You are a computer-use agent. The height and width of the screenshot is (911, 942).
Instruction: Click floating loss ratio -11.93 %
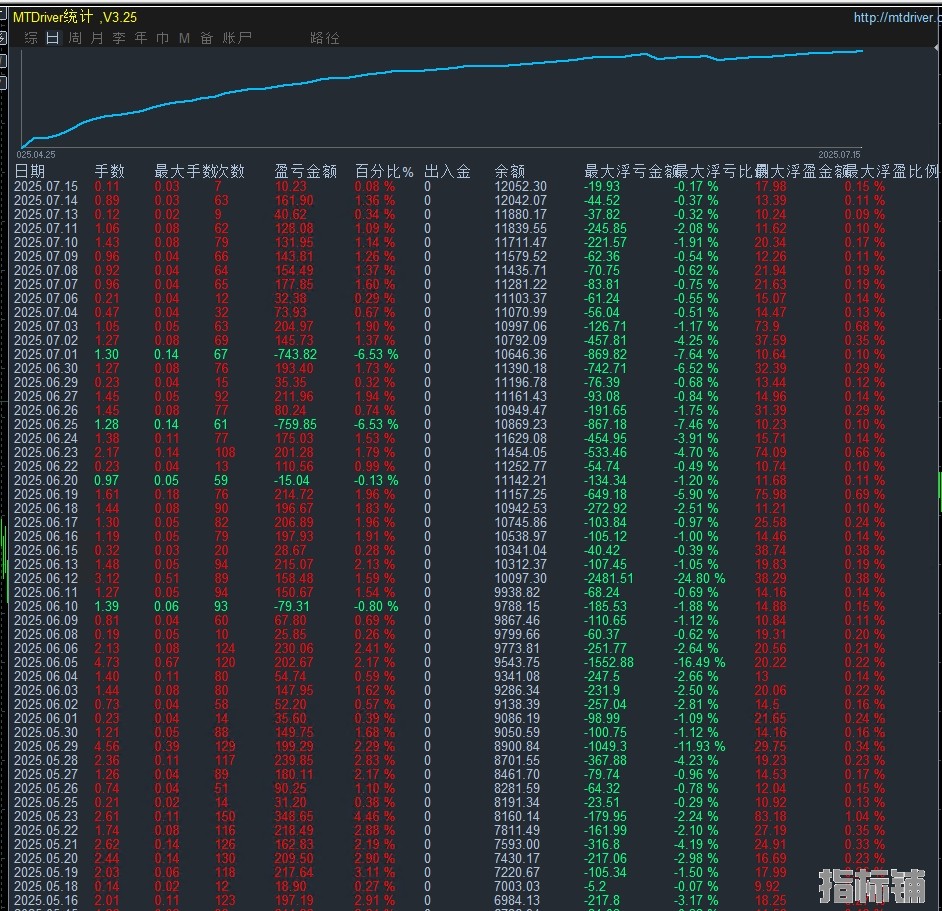coord(699,747)
